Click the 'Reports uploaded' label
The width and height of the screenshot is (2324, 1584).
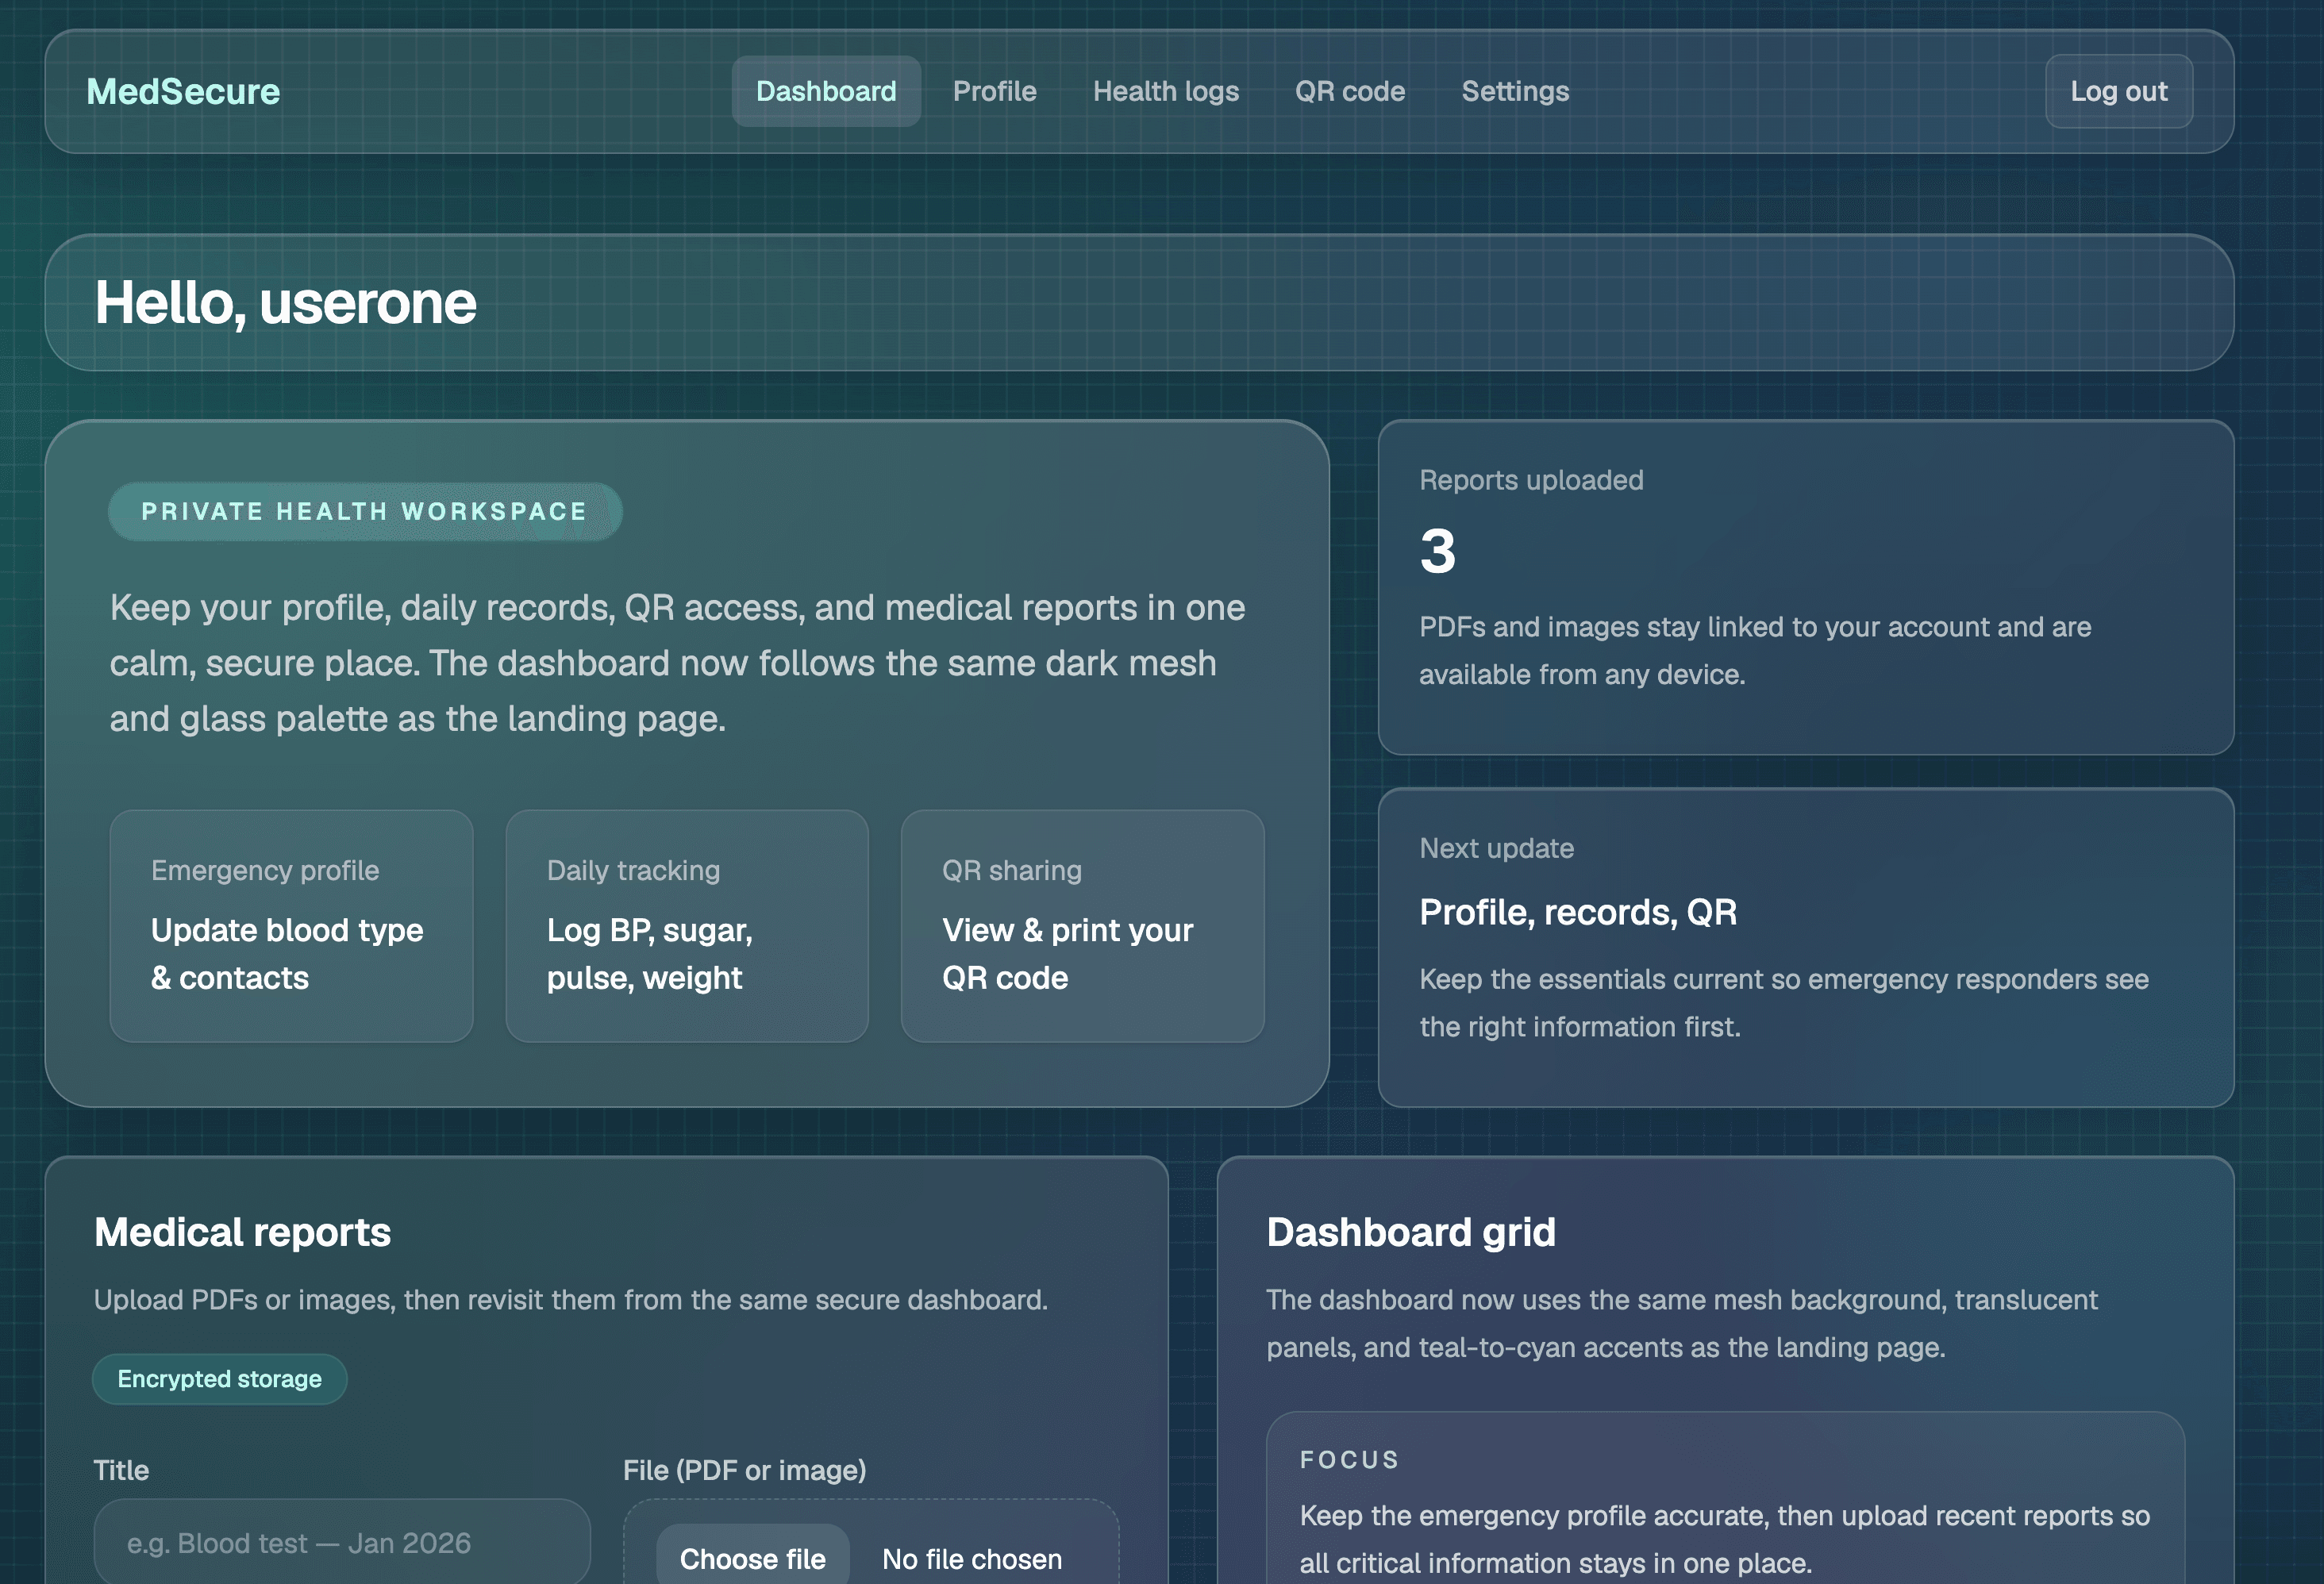pos(1531,480)
